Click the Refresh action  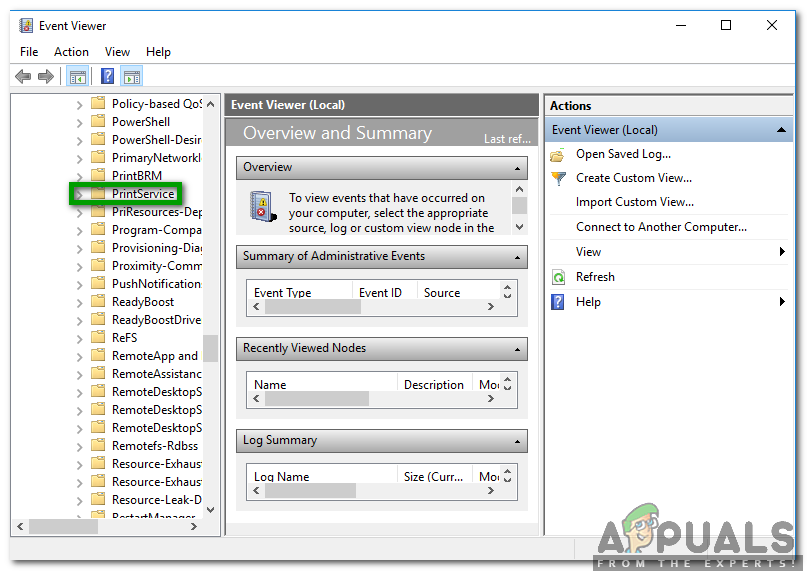pyautogui.click(x=595, y=277)
